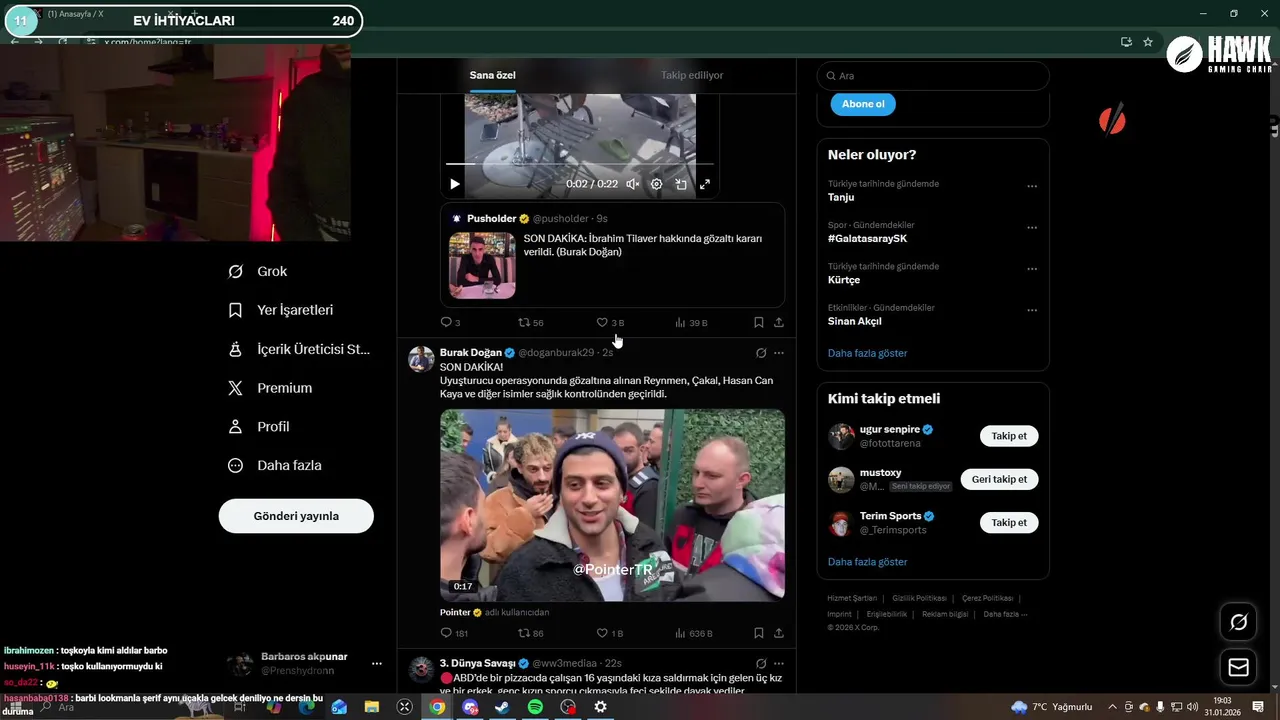Open Grok actions on 3. Dünya Savaşı post
The height and width of the screenshot is (720, 1280).
click(761, 663)
